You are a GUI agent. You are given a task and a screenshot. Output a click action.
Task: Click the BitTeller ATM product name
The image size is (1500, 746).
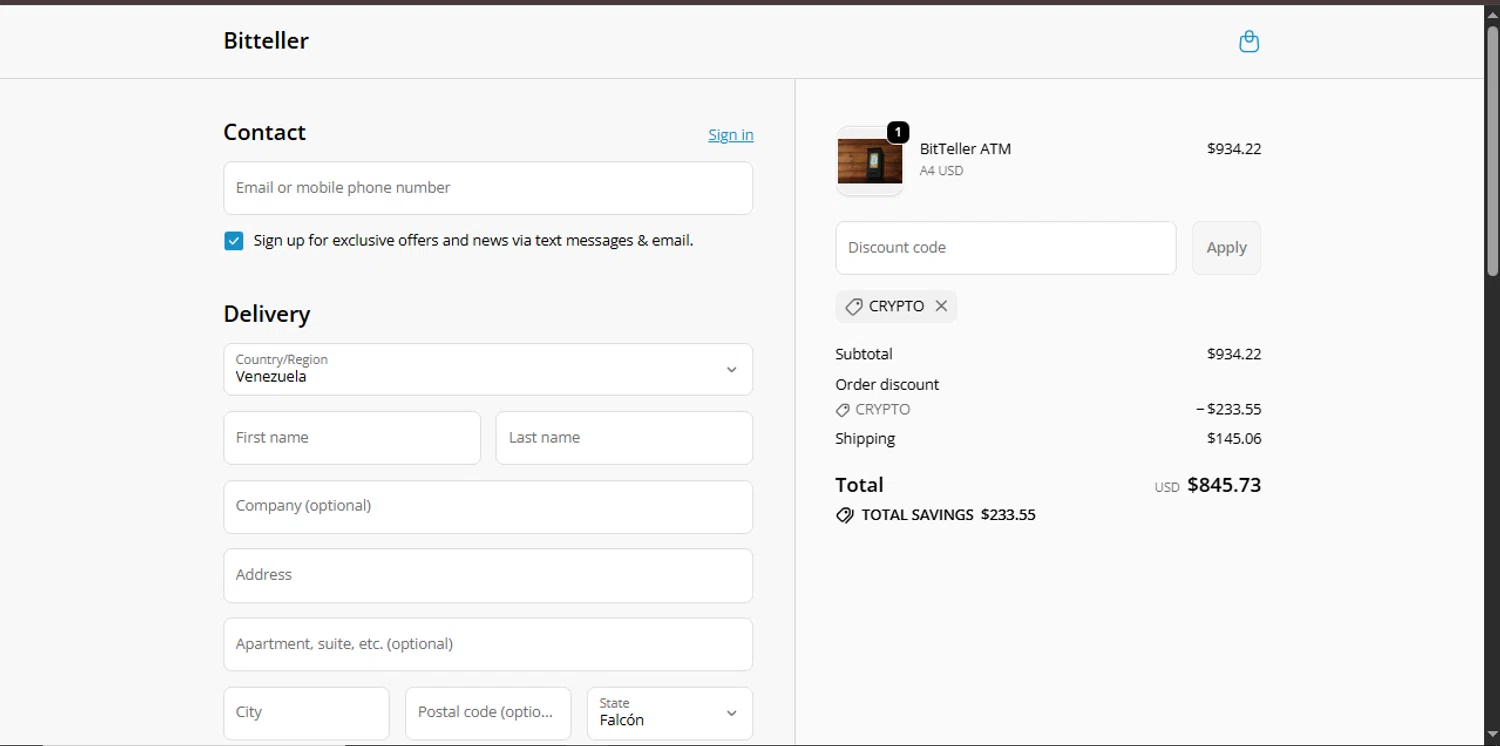[x=965, y=149]
